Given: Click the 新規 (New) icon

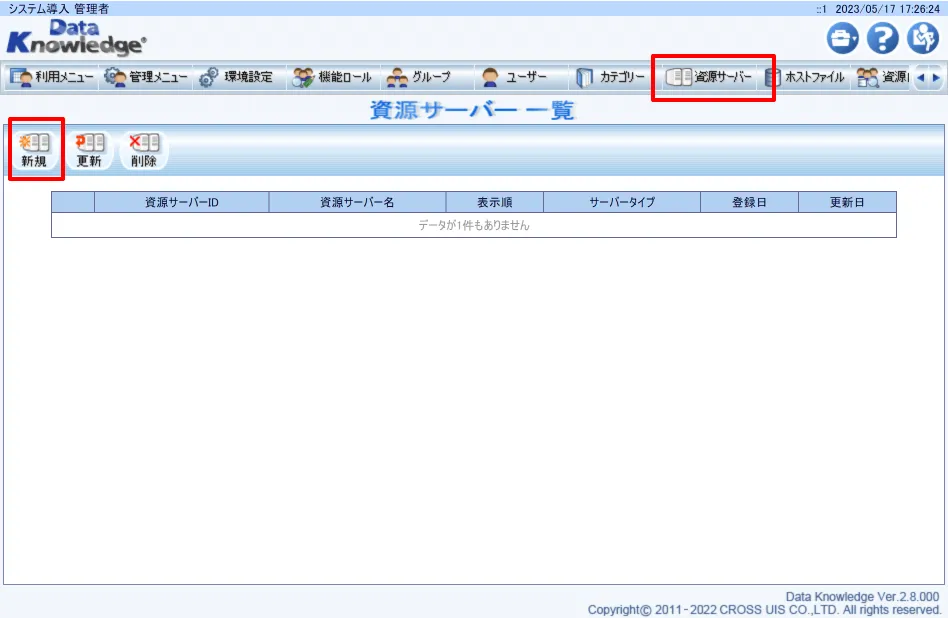Looking at the screenshot, I should [35, 148].
